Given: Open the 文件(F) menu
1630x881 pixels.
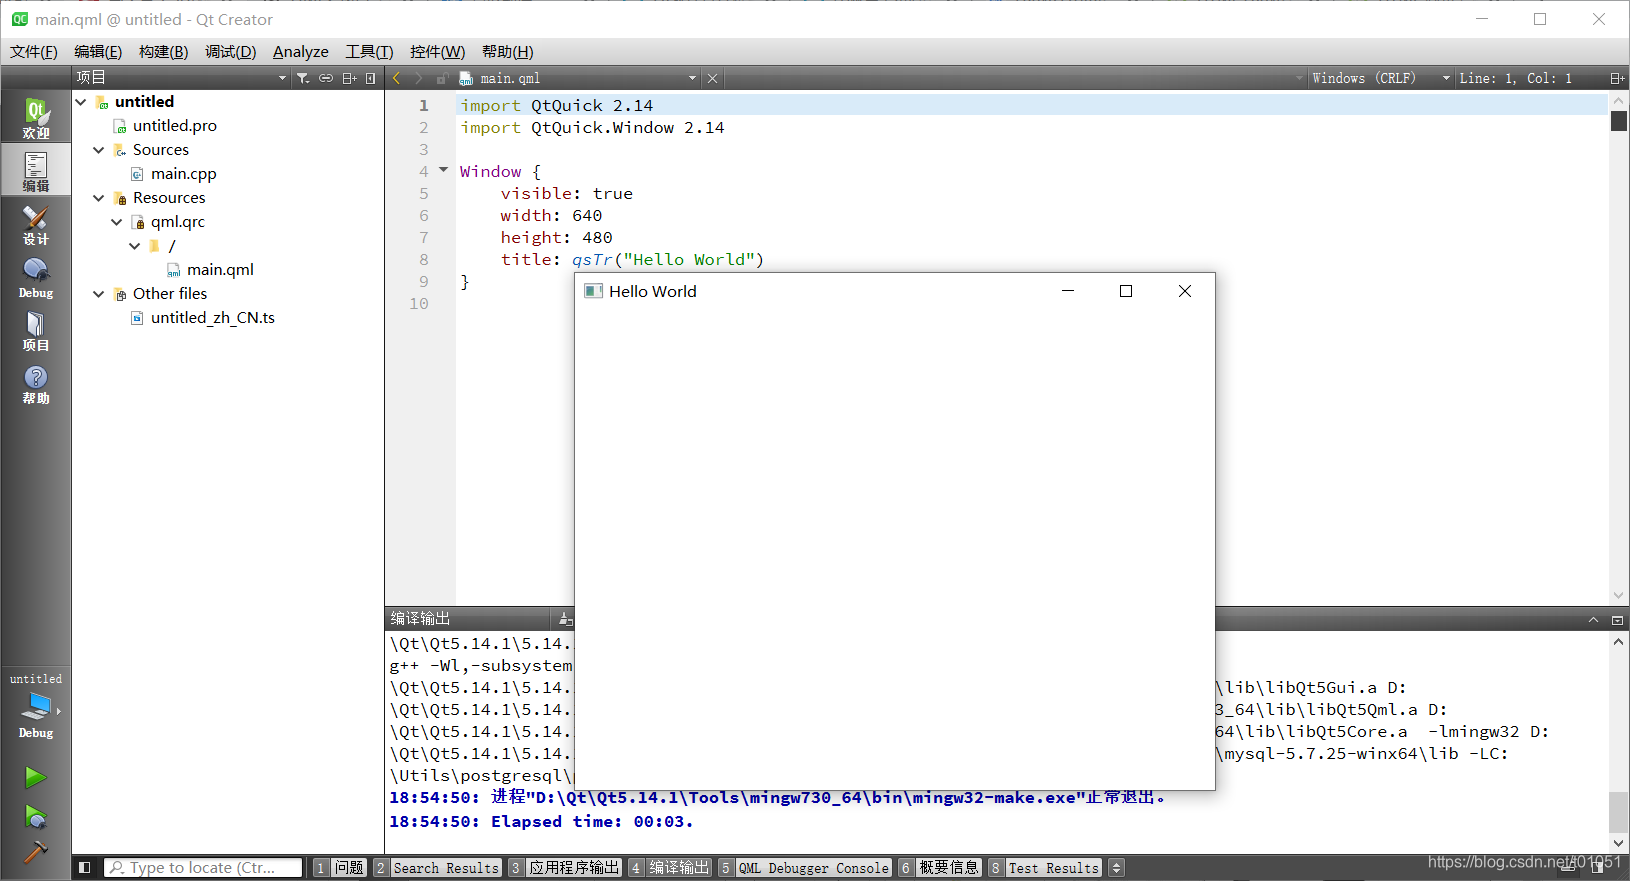Looking at the screenshot, I should tap(34, 52).
